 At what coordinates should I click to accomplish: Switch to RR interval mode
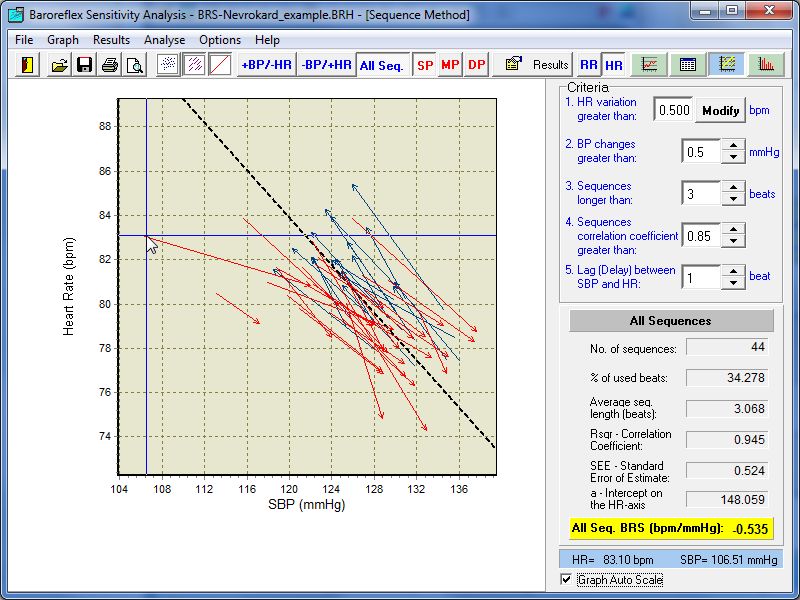pos(589,65)
